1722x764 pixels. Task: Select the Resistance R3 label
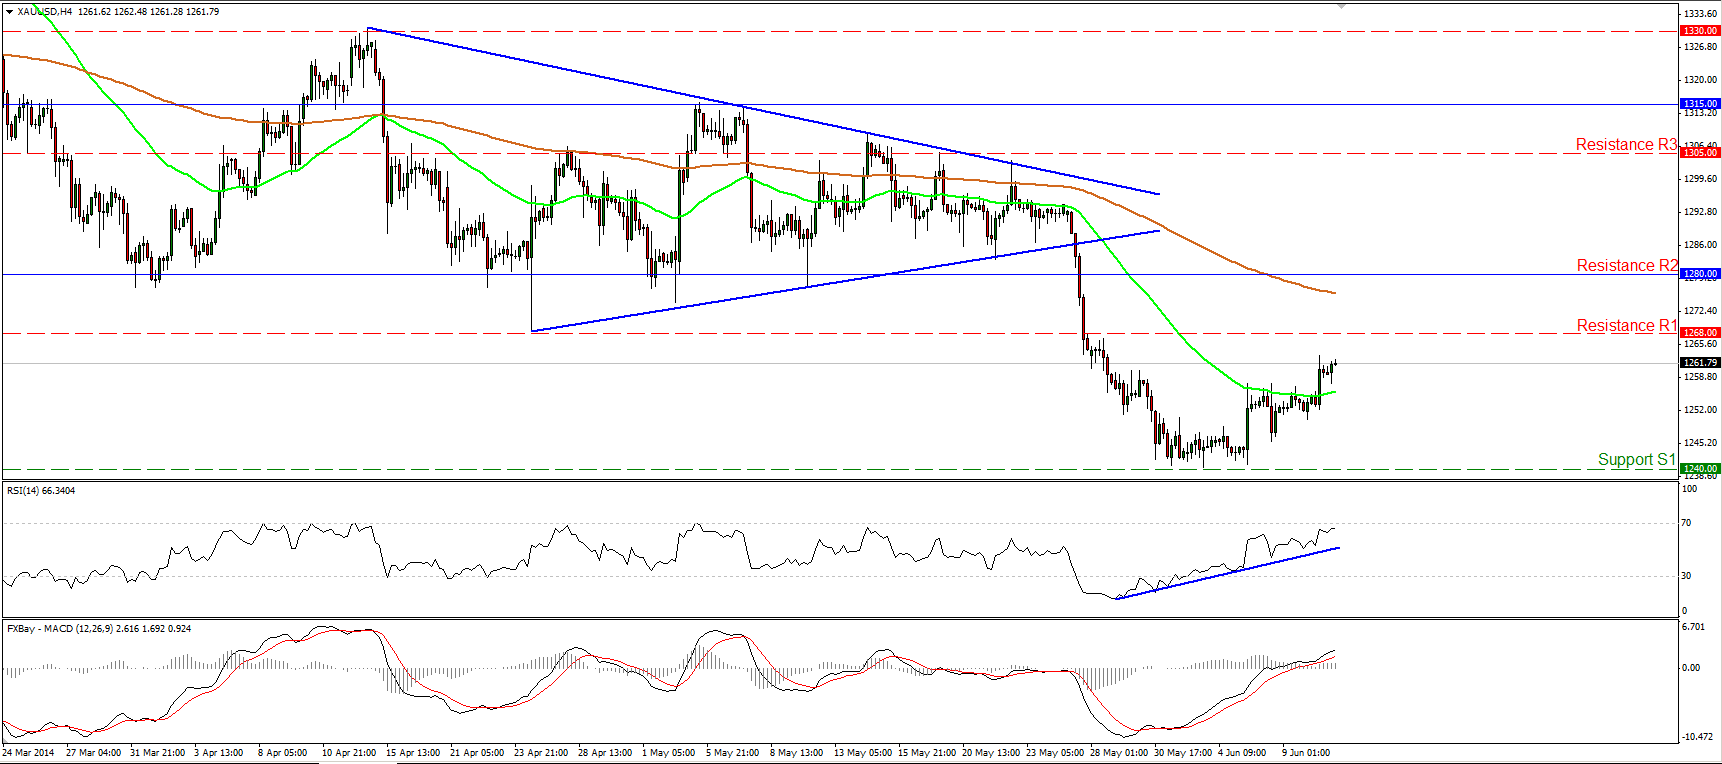point(1626,145)
